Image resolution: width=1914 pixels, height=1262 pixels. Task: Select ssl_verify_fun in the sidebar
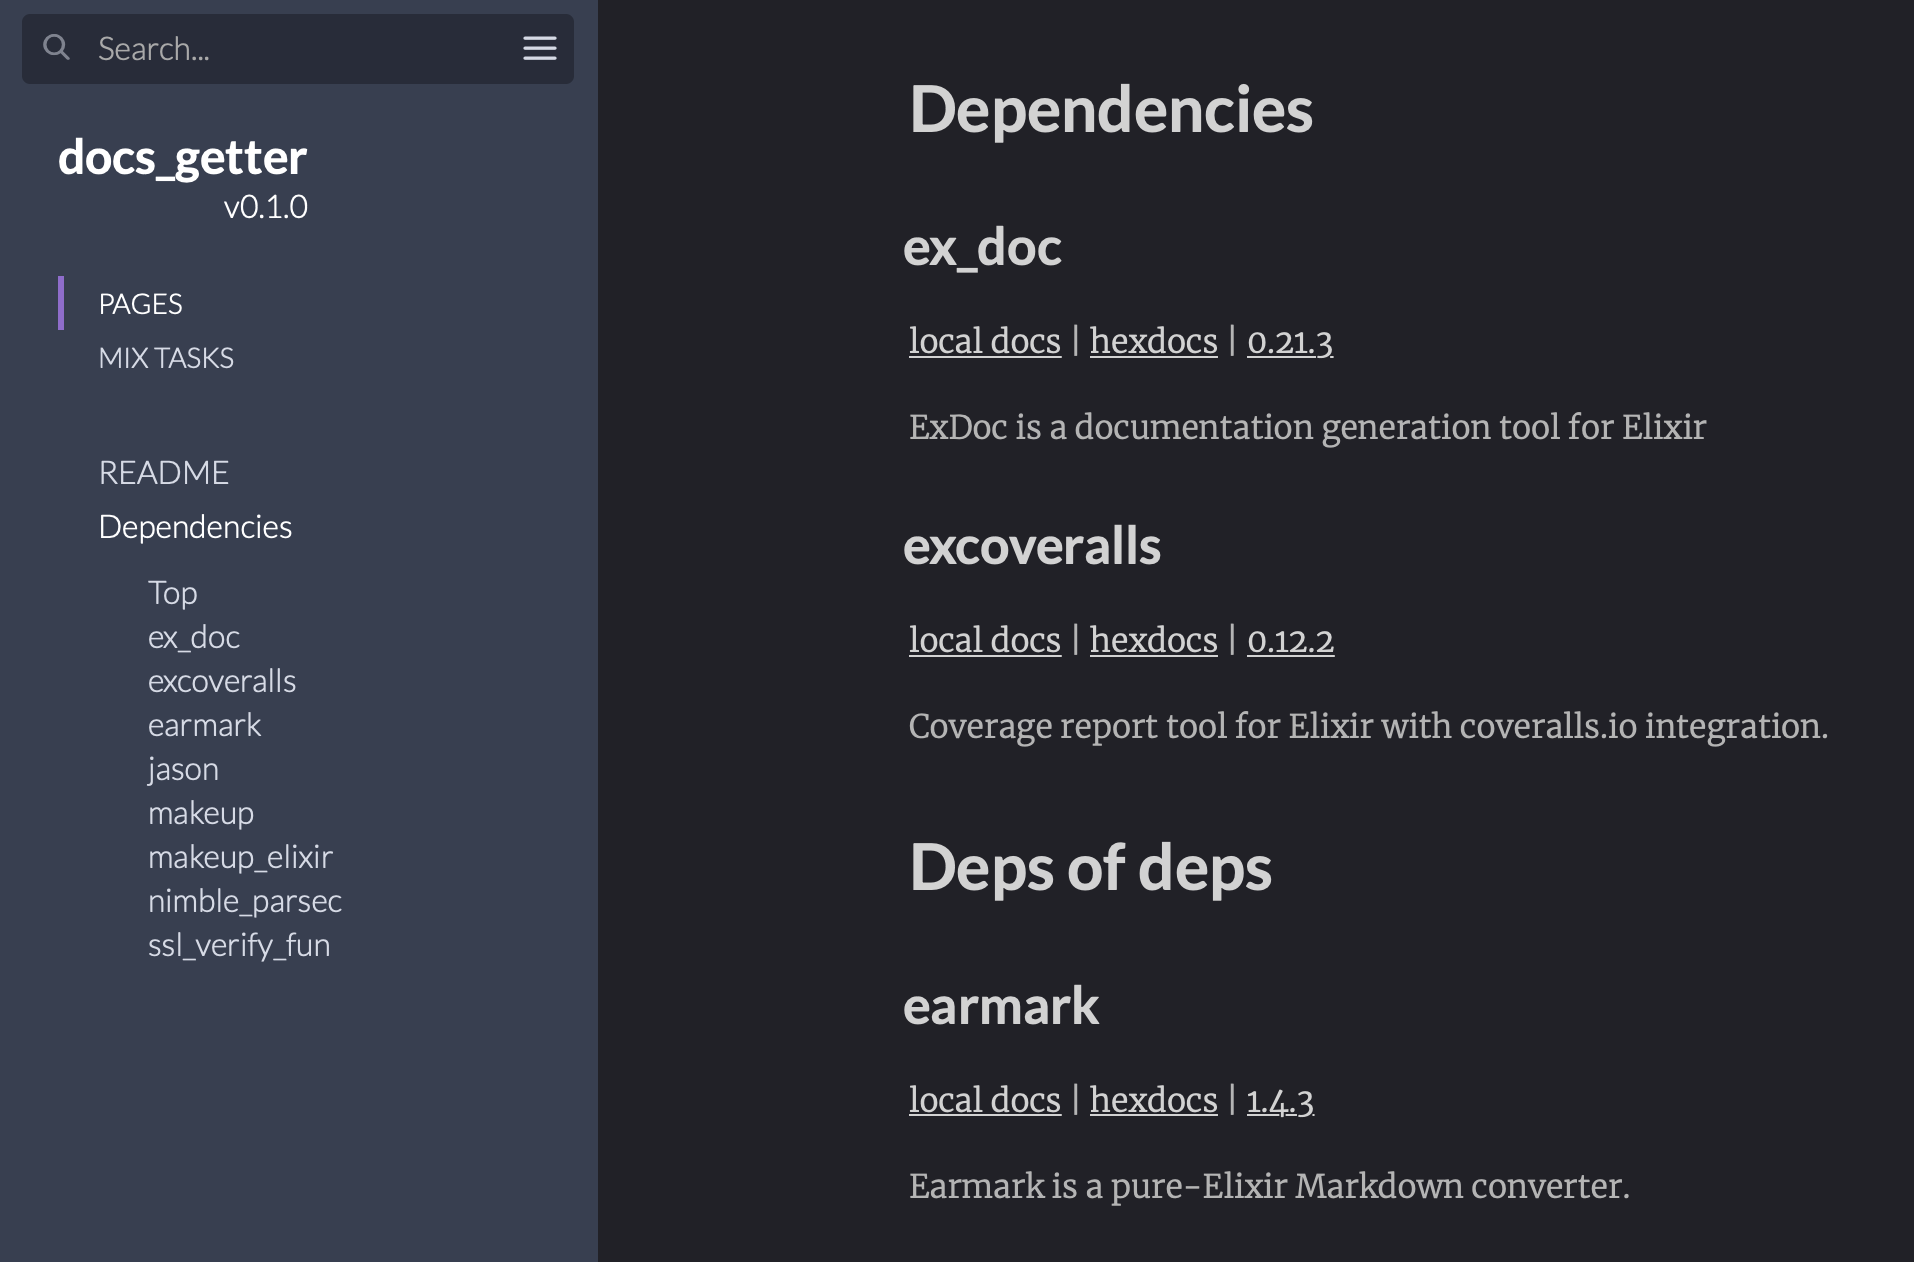tap(239, 944)
